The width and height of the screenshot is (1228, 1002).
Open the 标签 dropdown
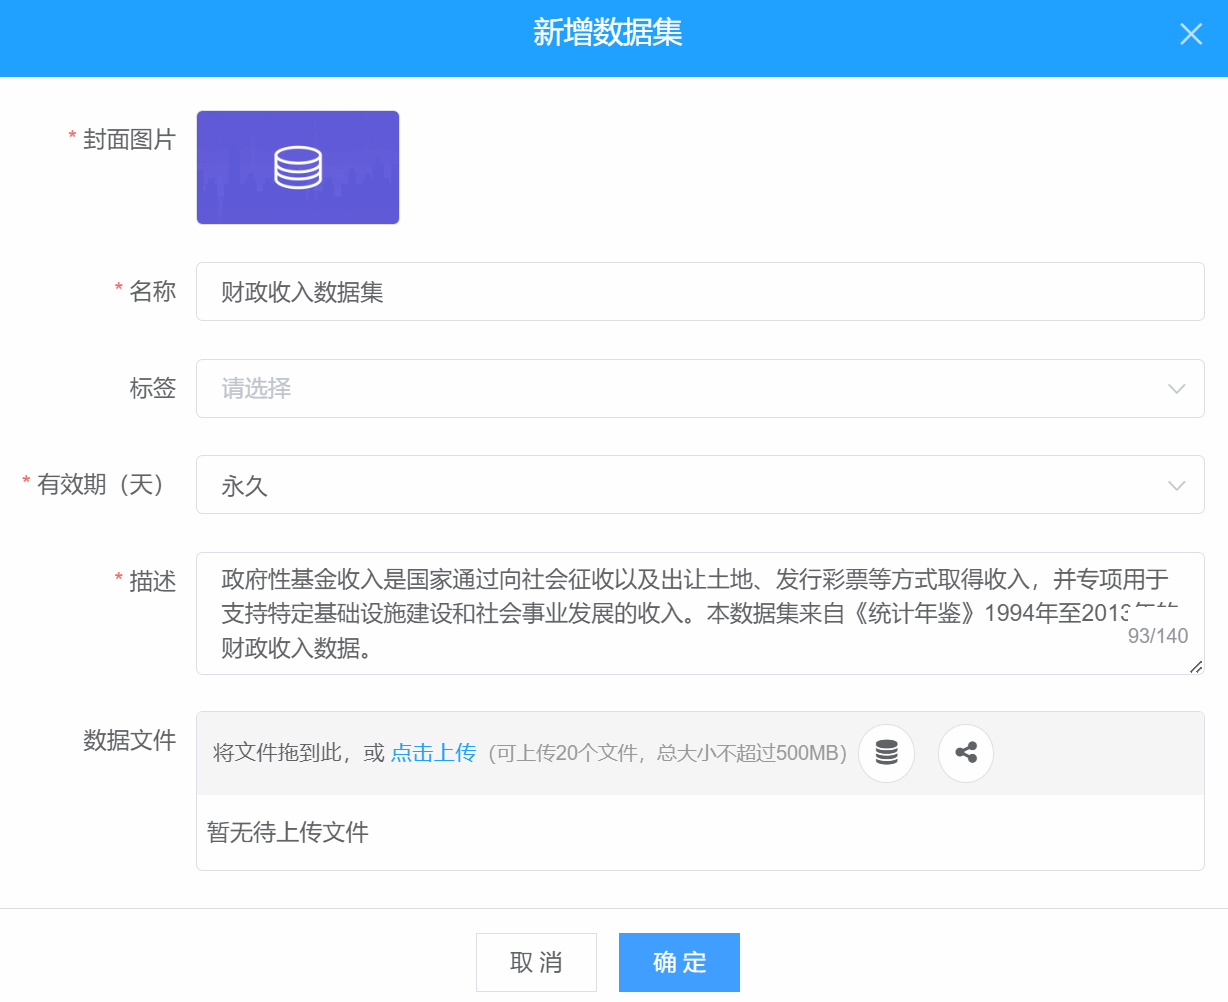click(x=700, y=388)
